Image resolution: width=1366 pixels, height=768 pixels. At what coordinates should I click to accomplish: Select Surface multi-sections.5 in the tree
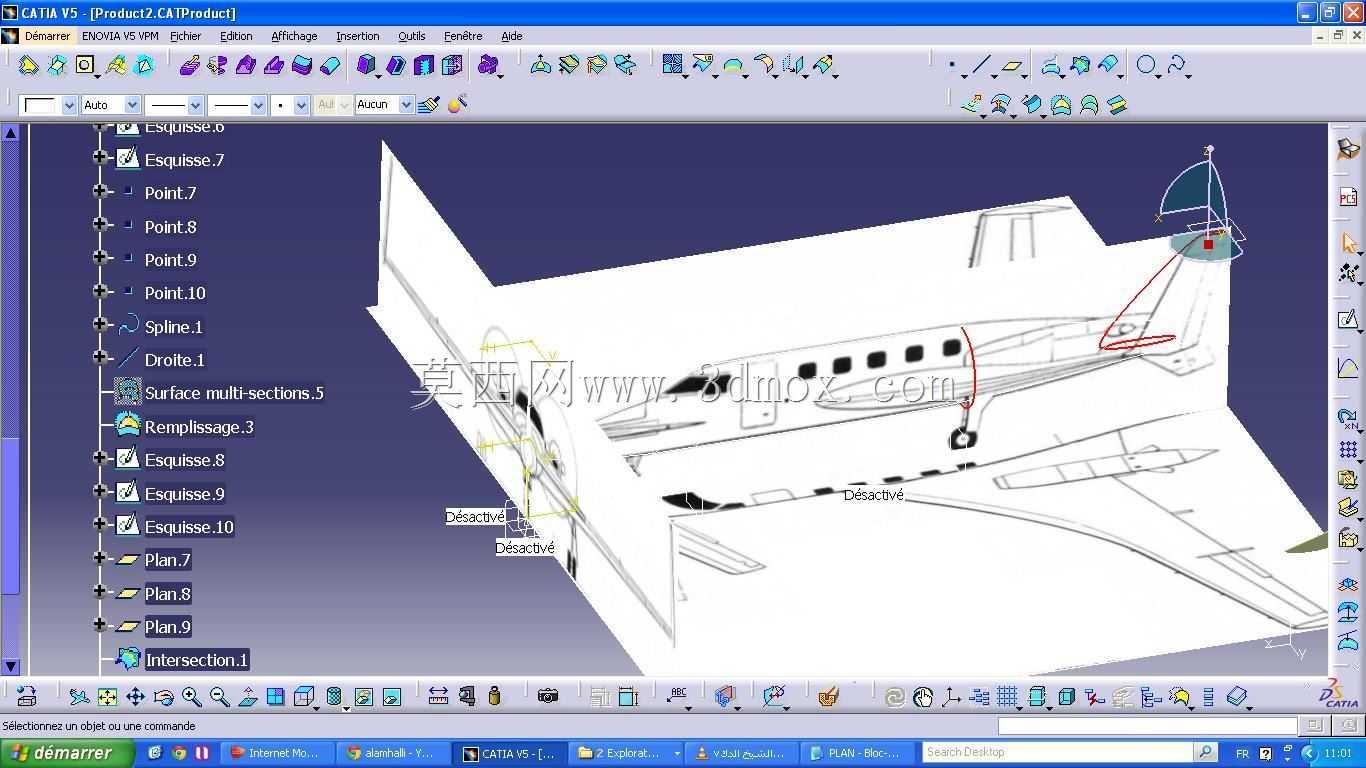(233, 393)
